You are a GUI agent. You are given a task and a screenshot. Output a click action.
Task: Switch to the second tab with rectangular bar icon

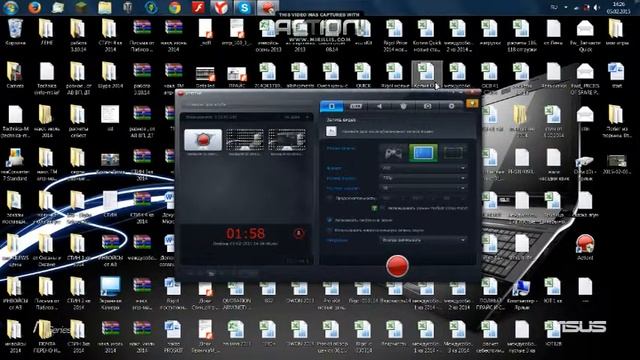(x=356, y=106)
